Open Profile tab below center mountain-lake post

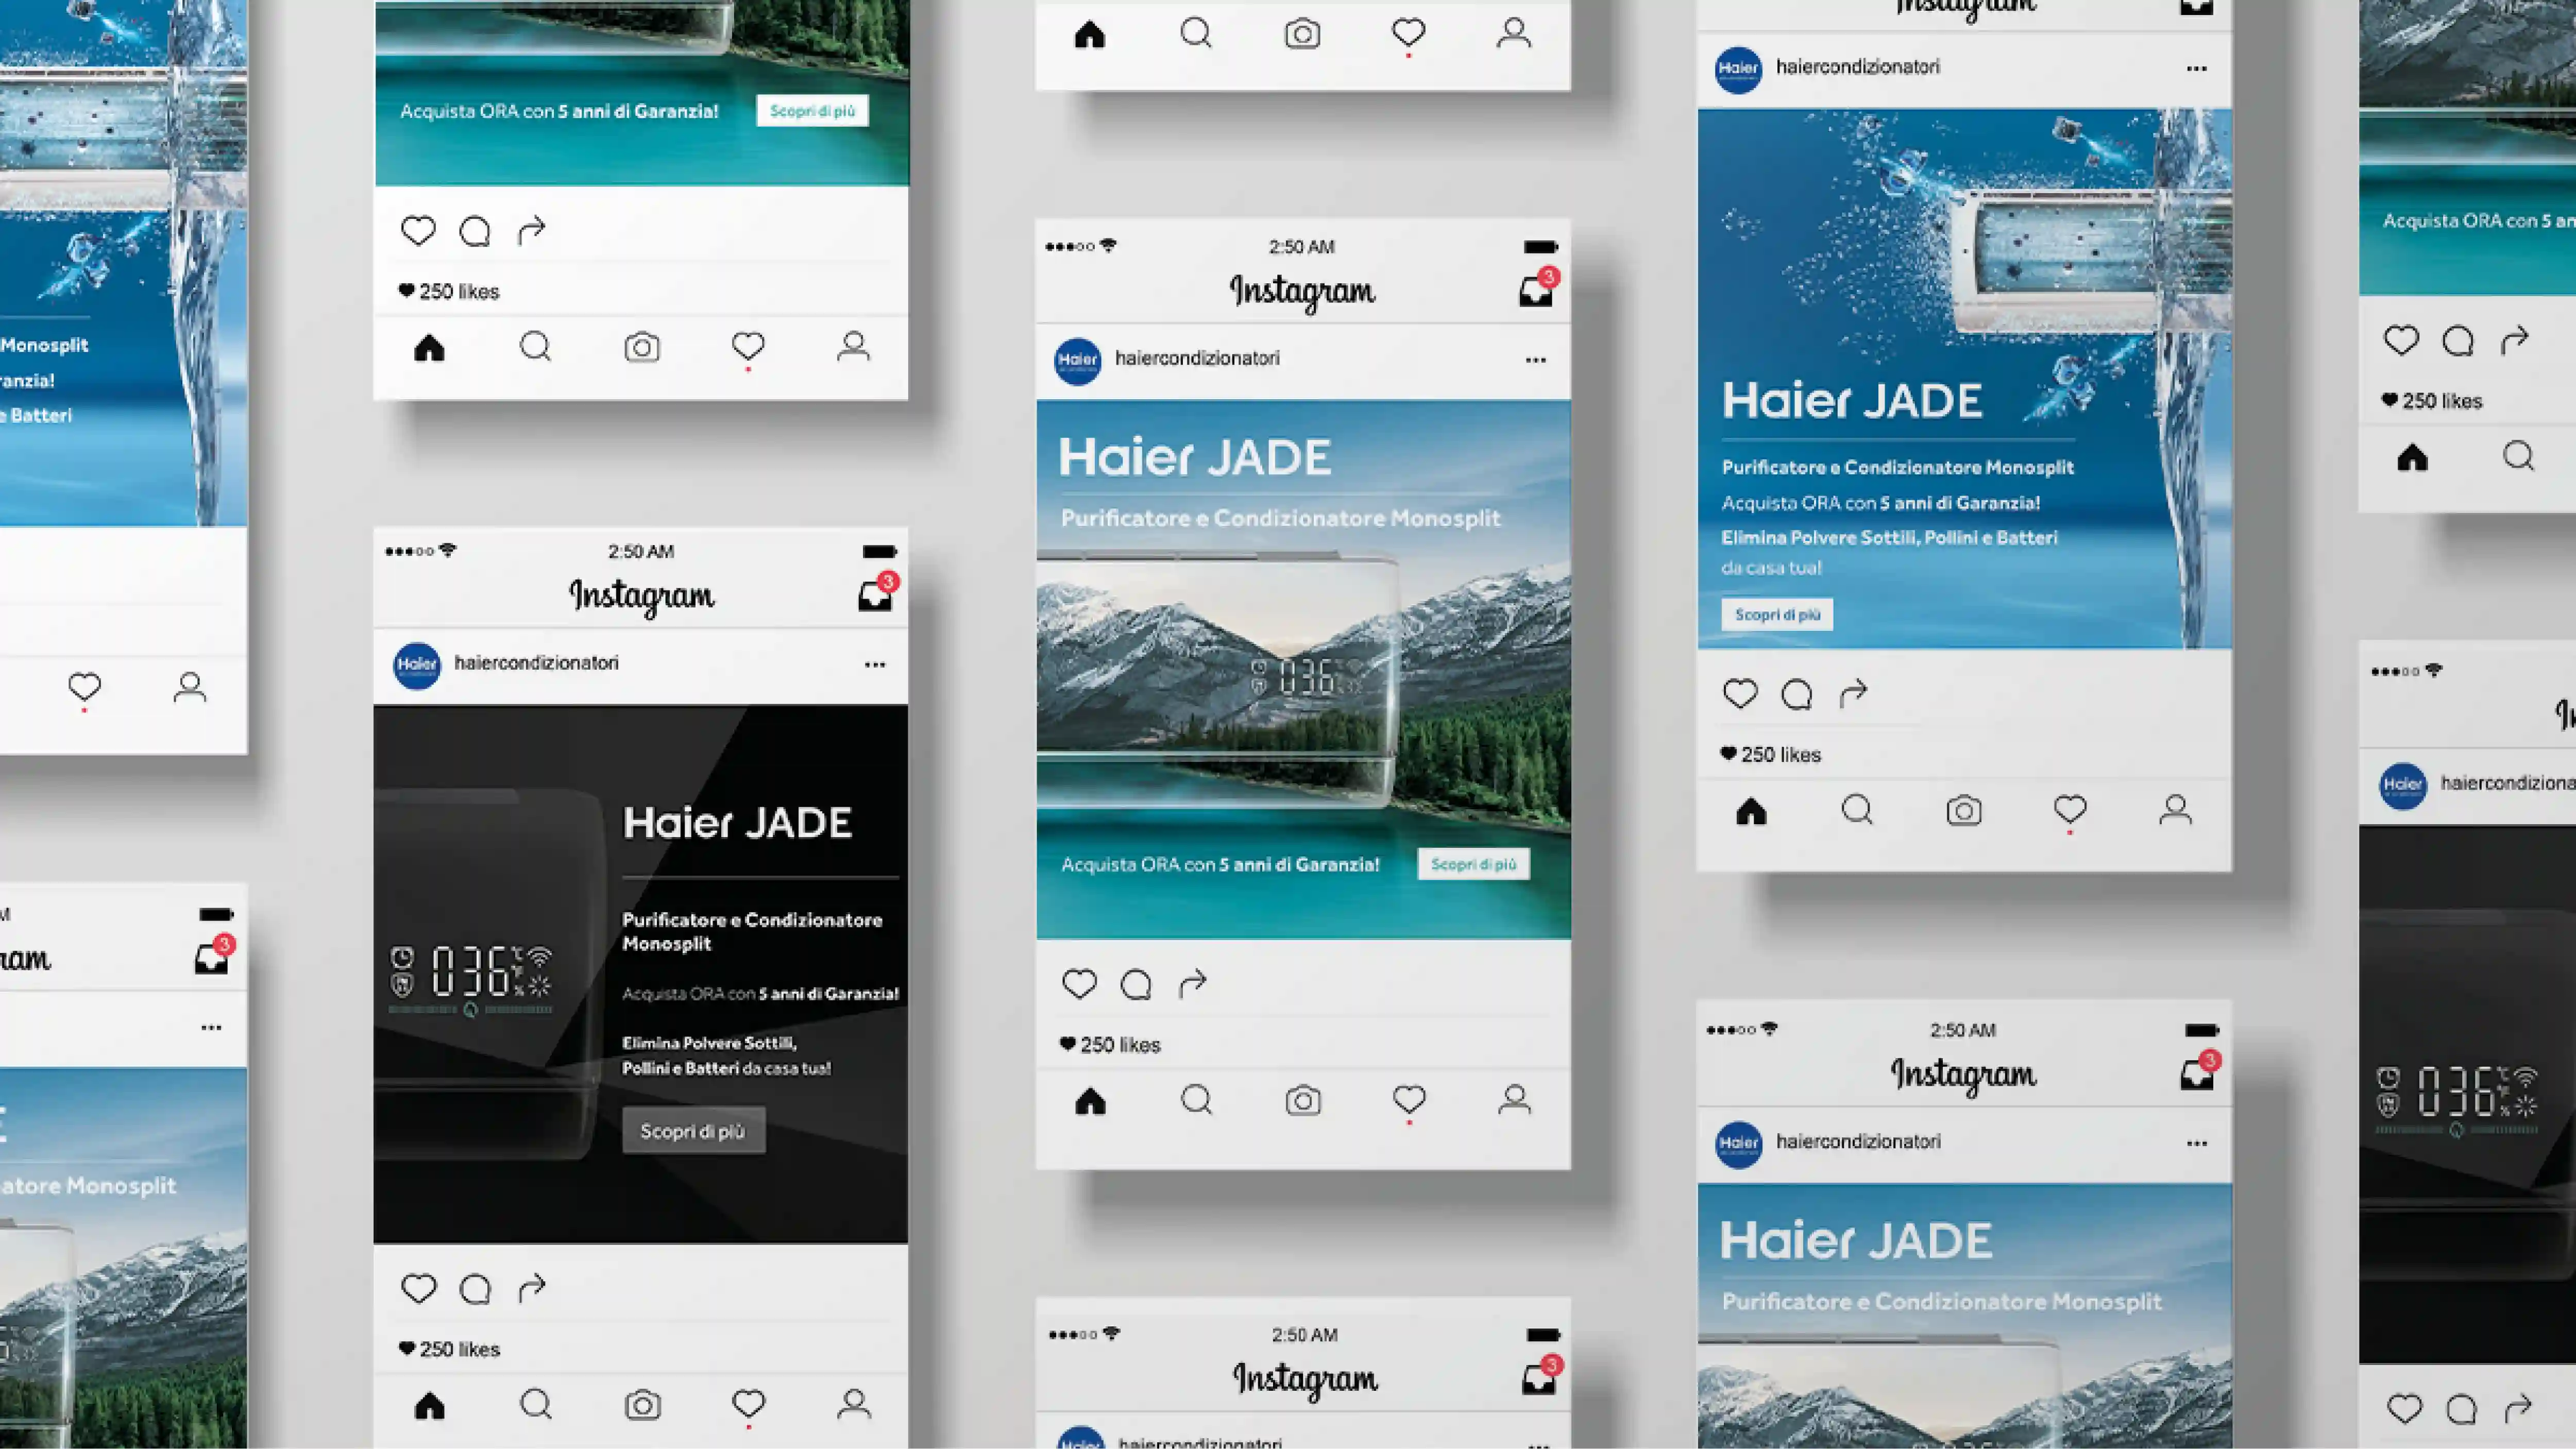coord(1515,1100)
